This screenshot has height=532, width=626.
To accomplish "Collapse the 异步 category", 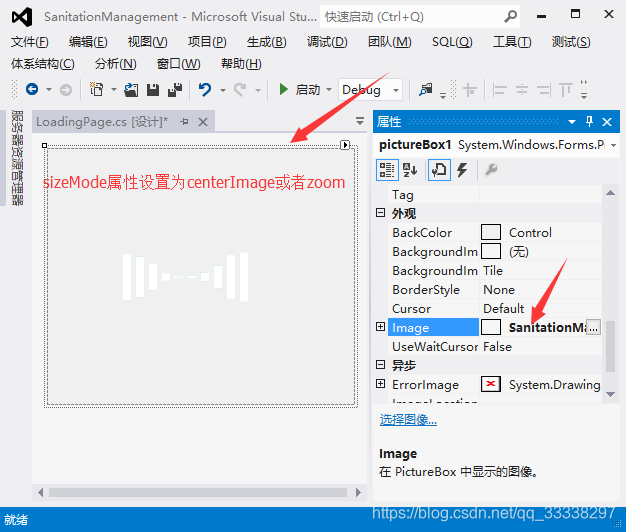I will (380, 365).
